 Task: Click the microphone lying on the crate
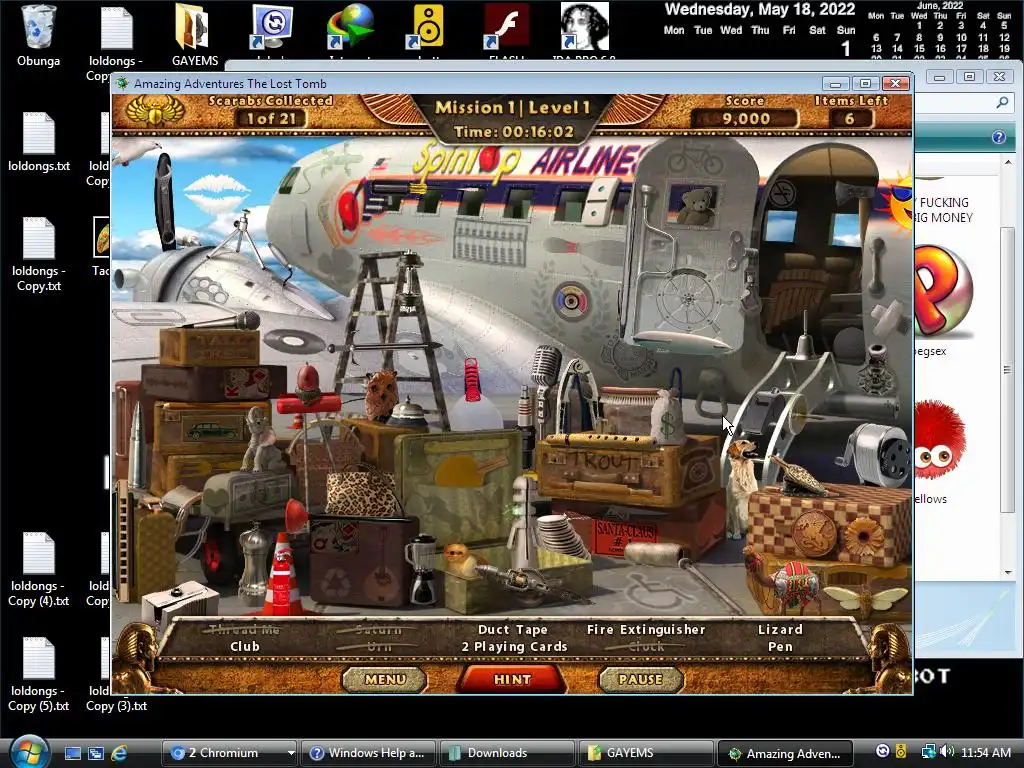tap(222, 323)
